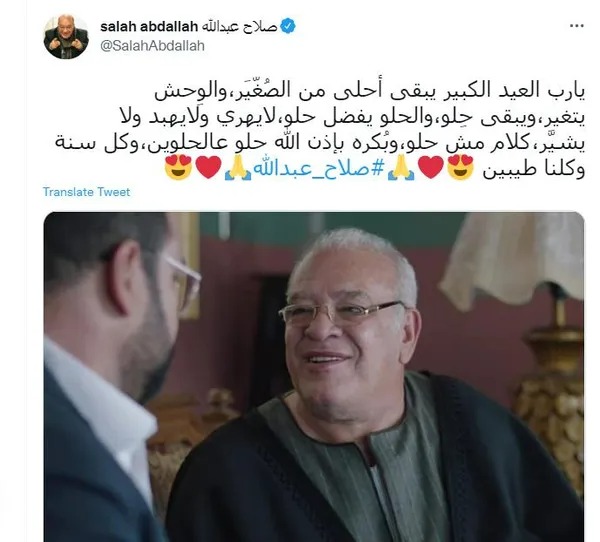Viewport: 600px width, 542px height.
Task: Click the tweet text وكلنا طيبين
Action: 533,168
